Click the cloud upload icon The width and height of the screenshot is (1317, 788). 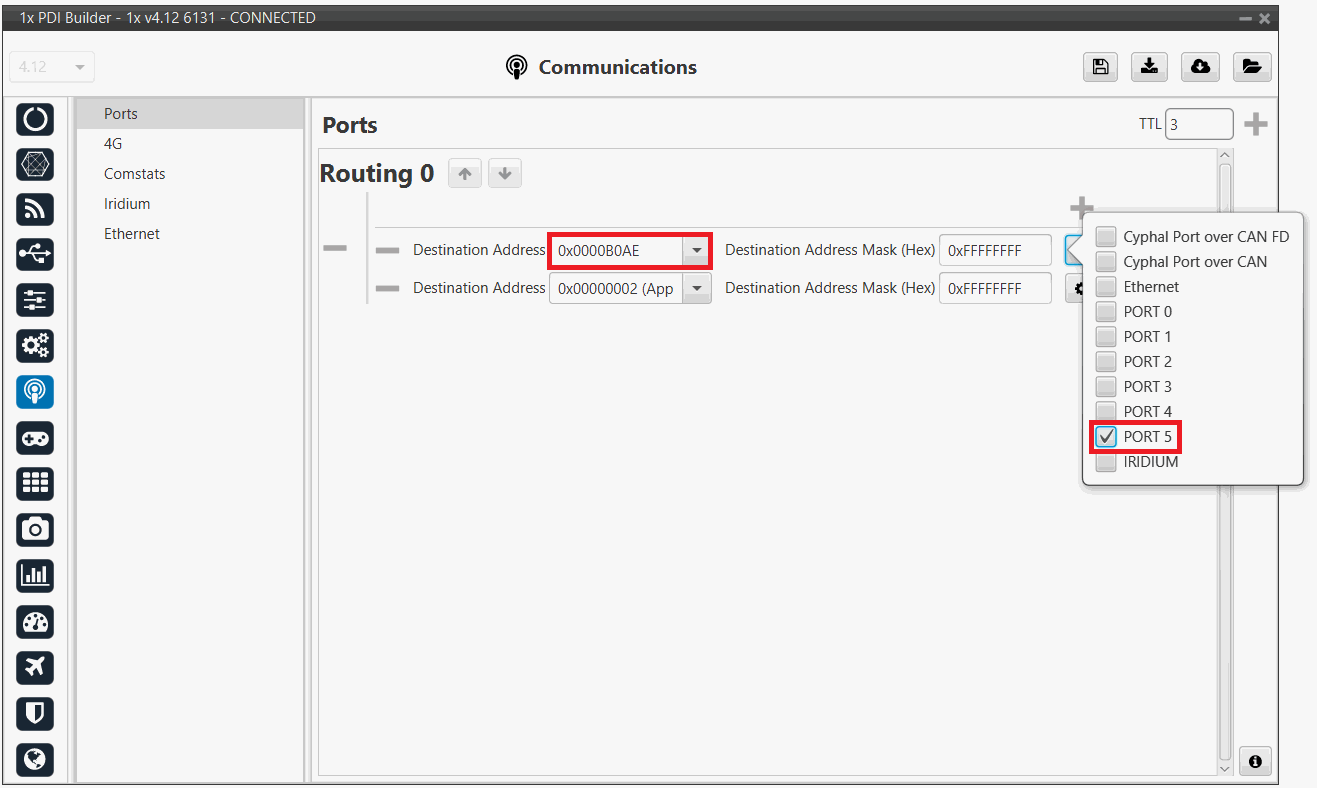point(1200,67)
